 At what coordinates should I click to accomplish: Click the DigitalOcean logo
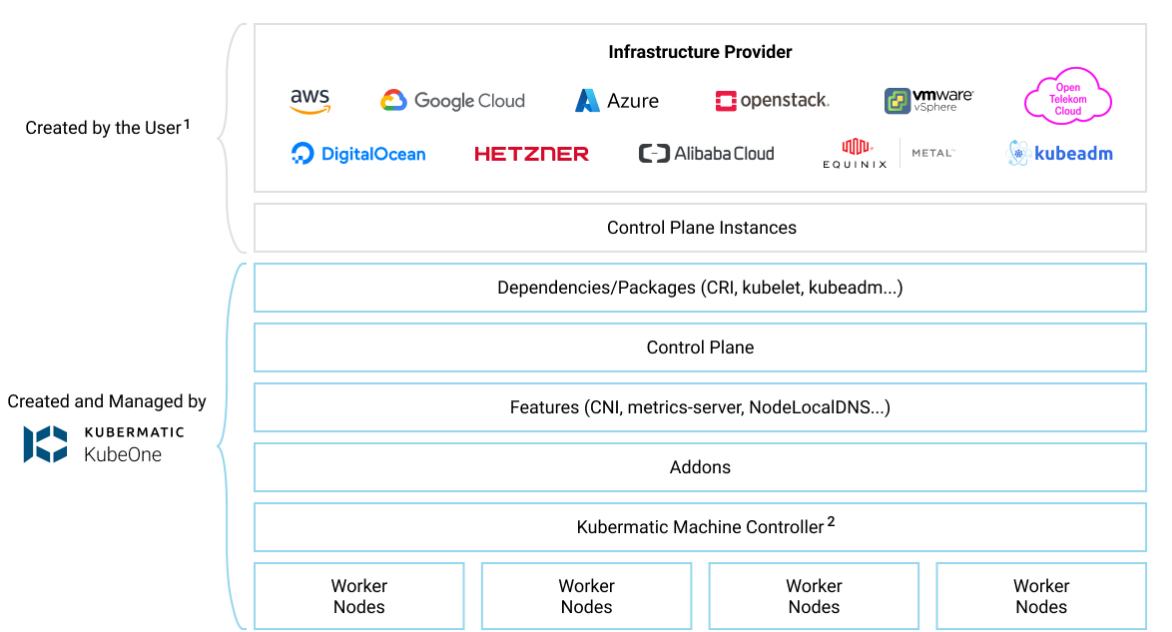(358, 154)
